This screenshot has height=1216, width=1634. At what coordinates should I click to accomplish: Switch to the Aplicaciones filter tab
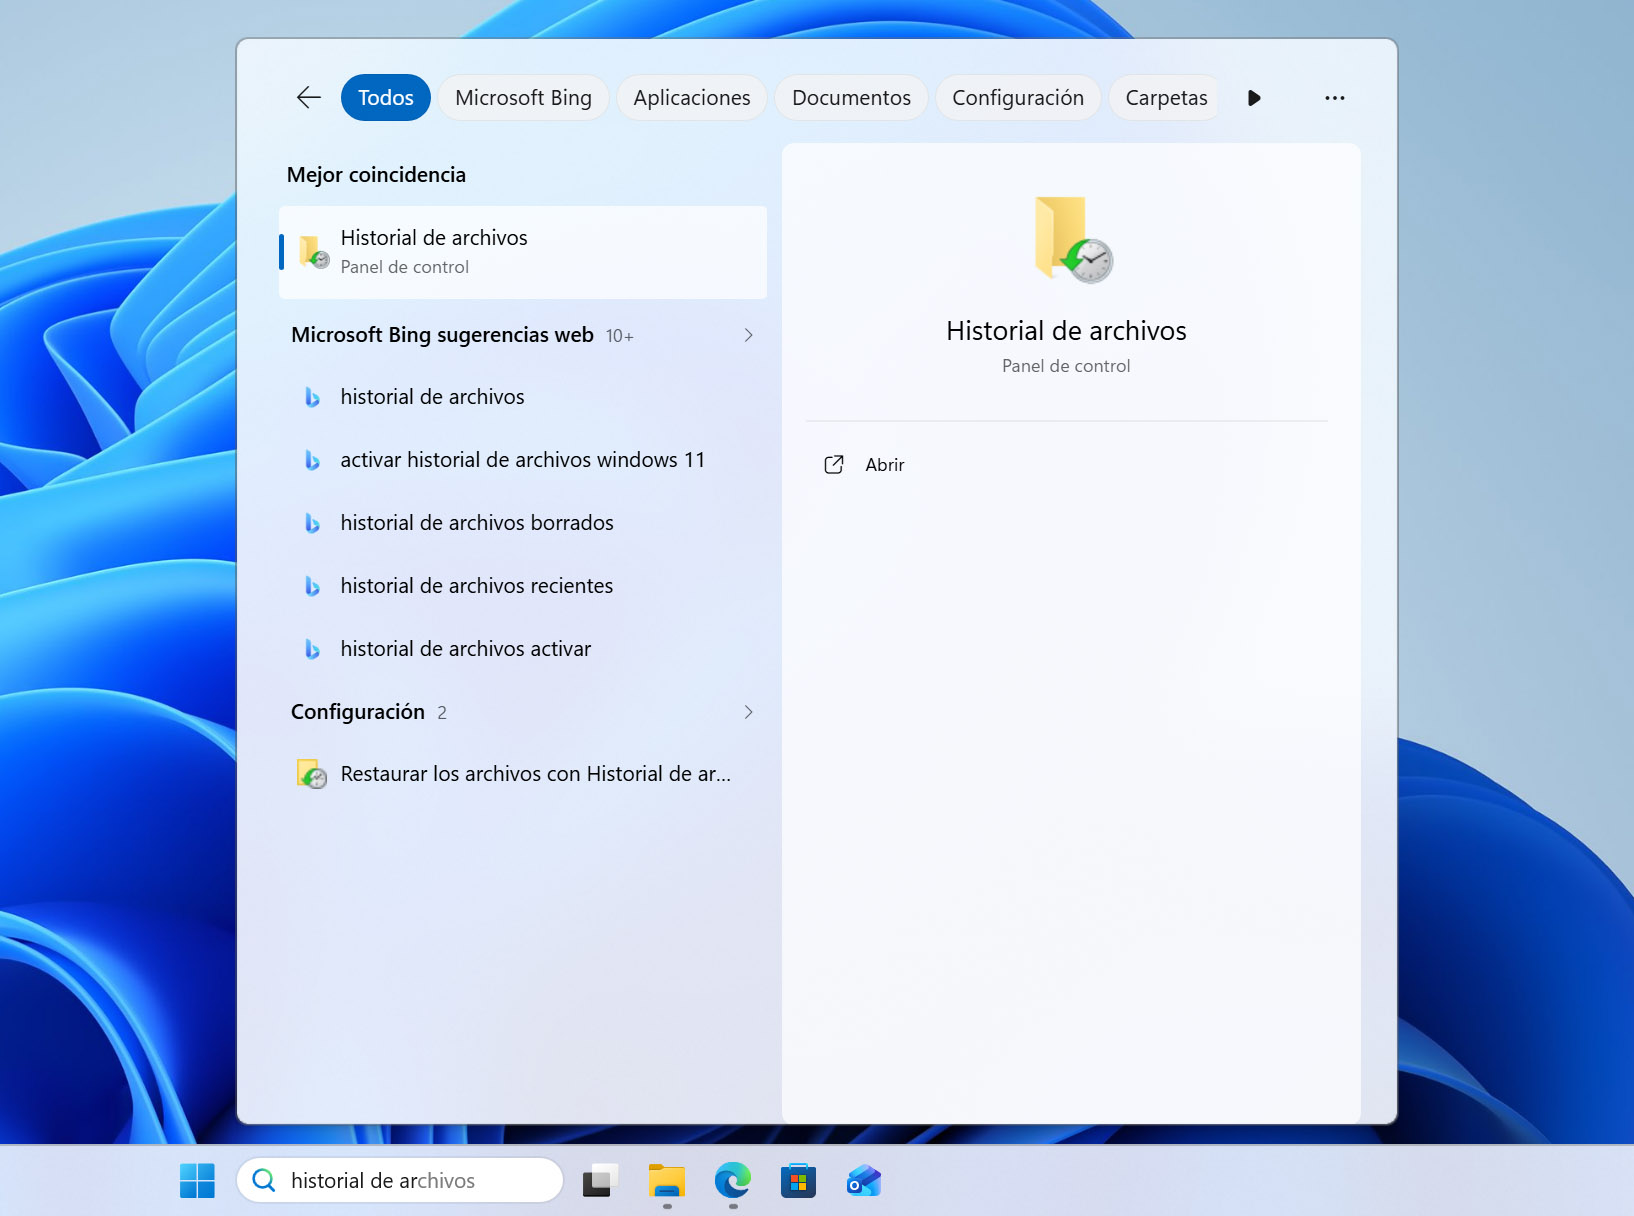click(691, 98)
